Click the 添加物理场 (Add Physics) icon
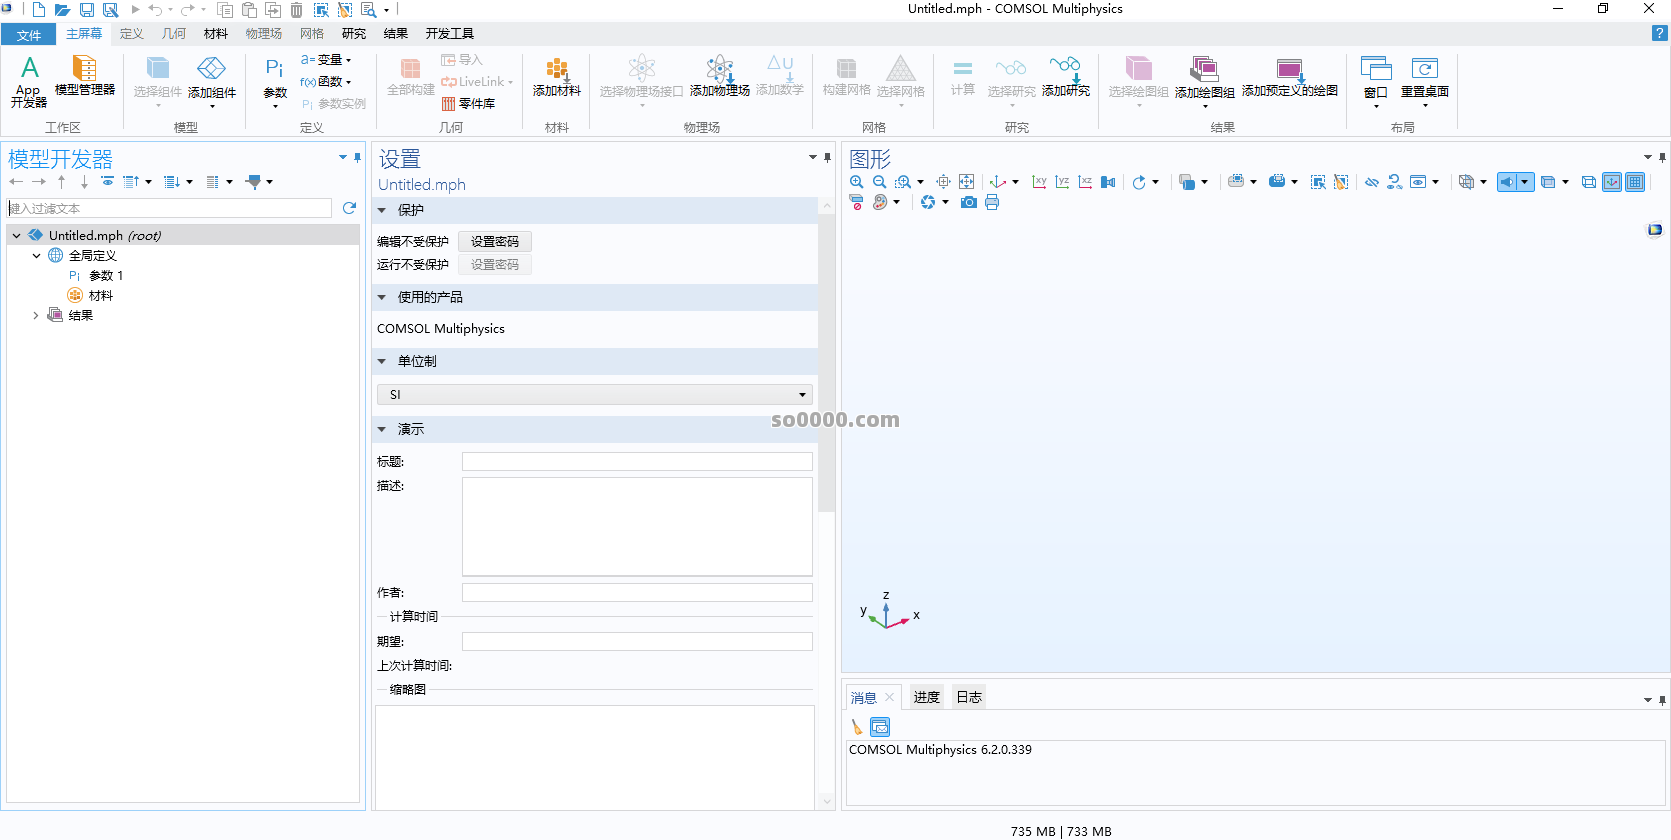This screenshot has width=1671, height=840. (x=719, y=76)
